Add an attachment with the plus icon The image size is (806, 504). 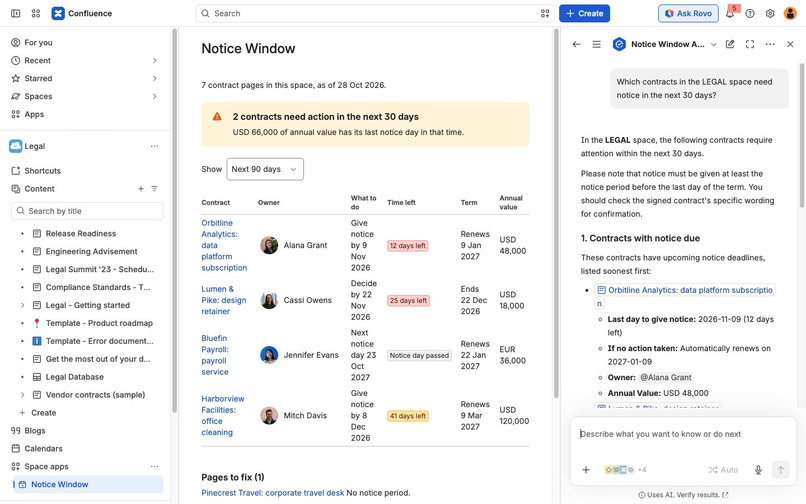585,470
